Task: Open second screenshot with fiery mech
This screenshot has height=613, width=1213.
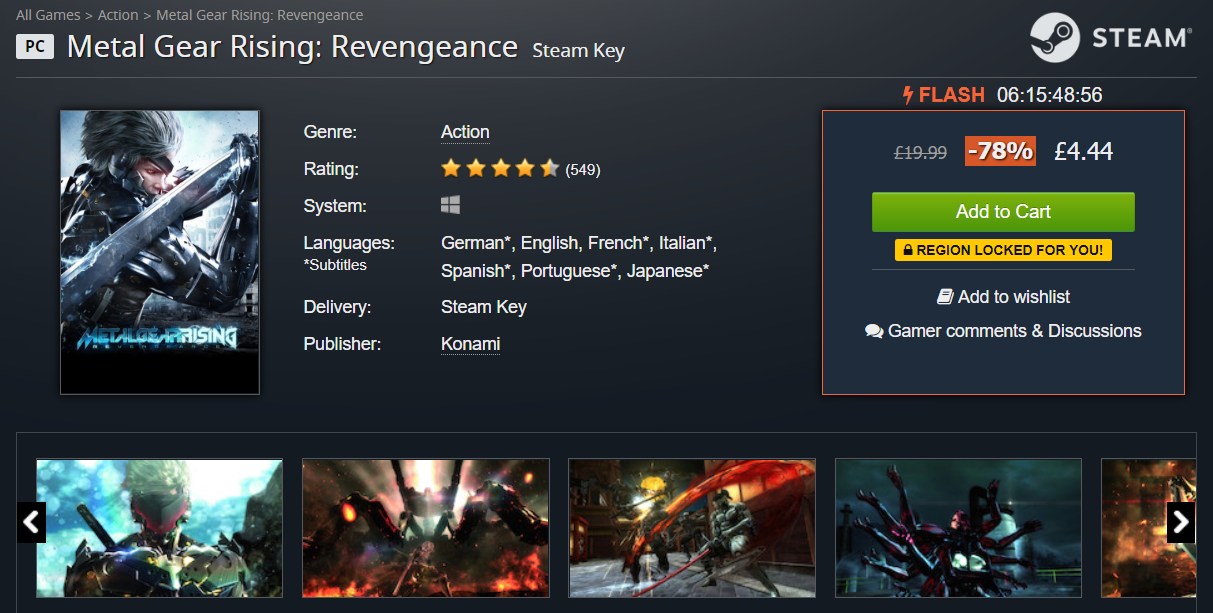Action: pyautogui.click(x=426, y=528)
